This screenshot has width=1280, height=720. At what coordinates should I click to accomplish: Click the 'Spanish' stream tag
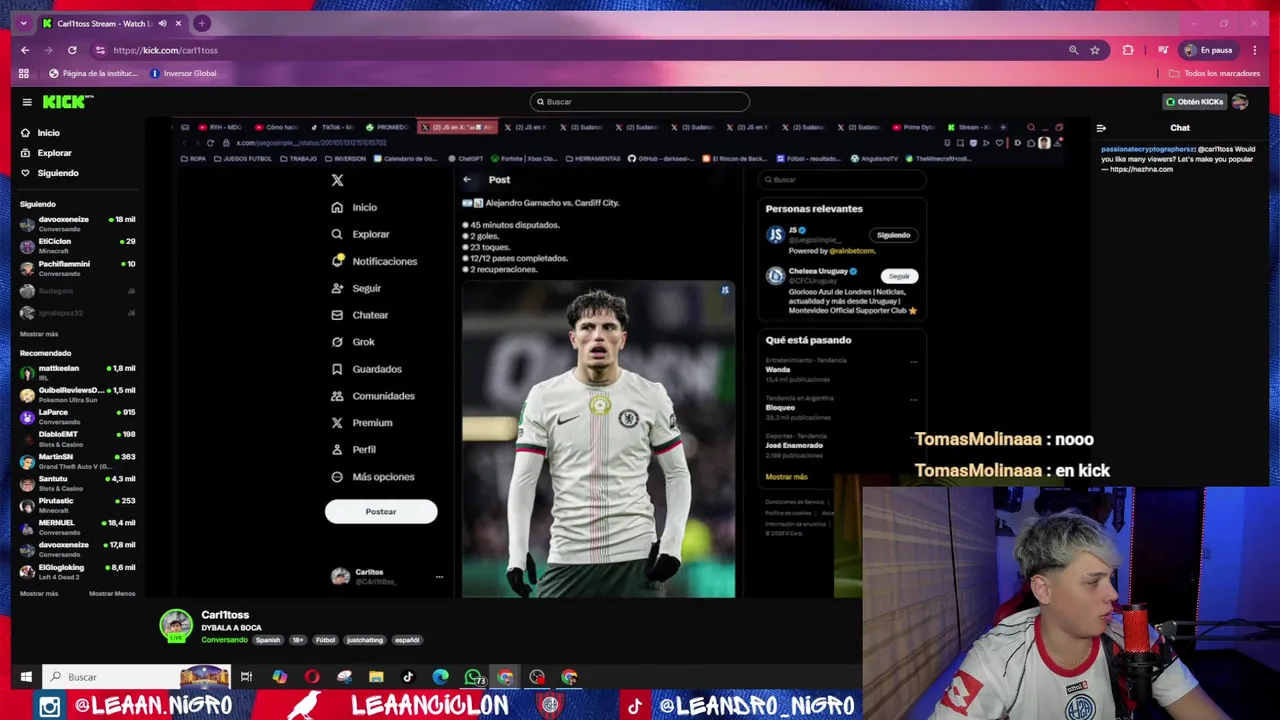click(268, 640)
